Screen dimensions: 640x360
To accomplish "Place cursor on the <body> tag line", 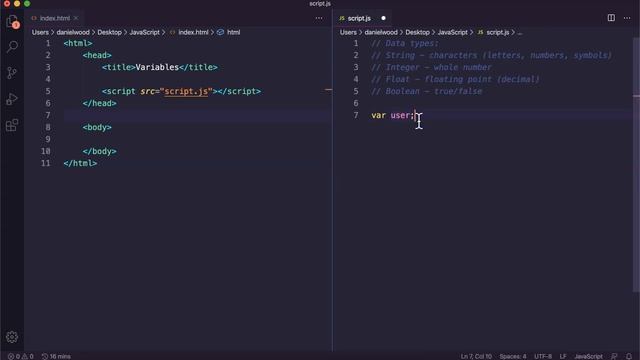I will point(97,127).
